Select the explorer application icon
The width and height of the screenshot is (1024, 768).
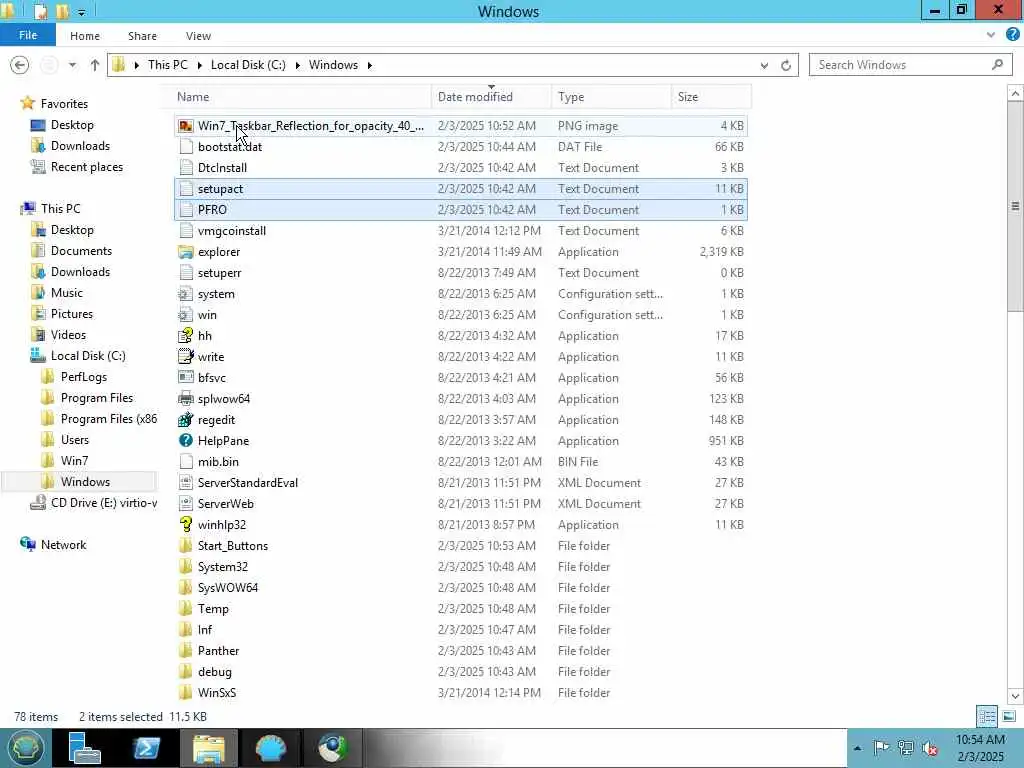(x=185, y=251)
